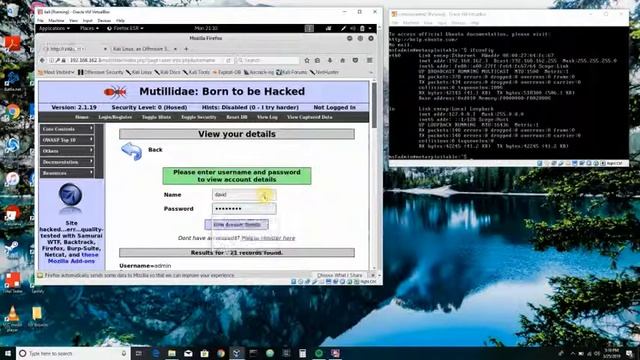The width and height of the screenshot is (640, 360).
Task: Open the show bookmarks clipboard icon
Action: coord(318,60)
